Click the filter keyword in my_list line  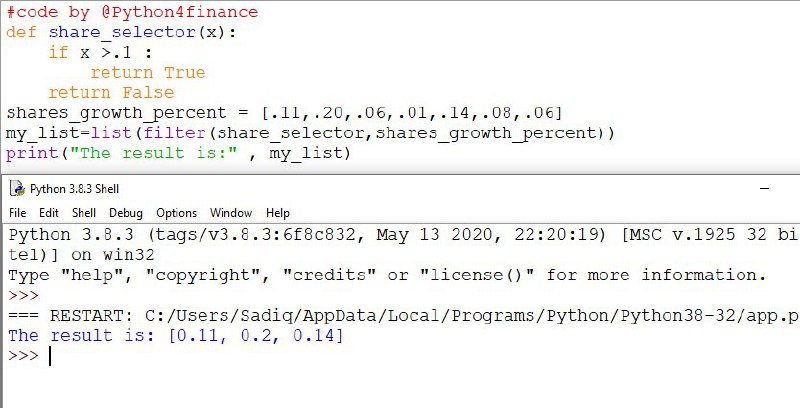pos(174,133)
